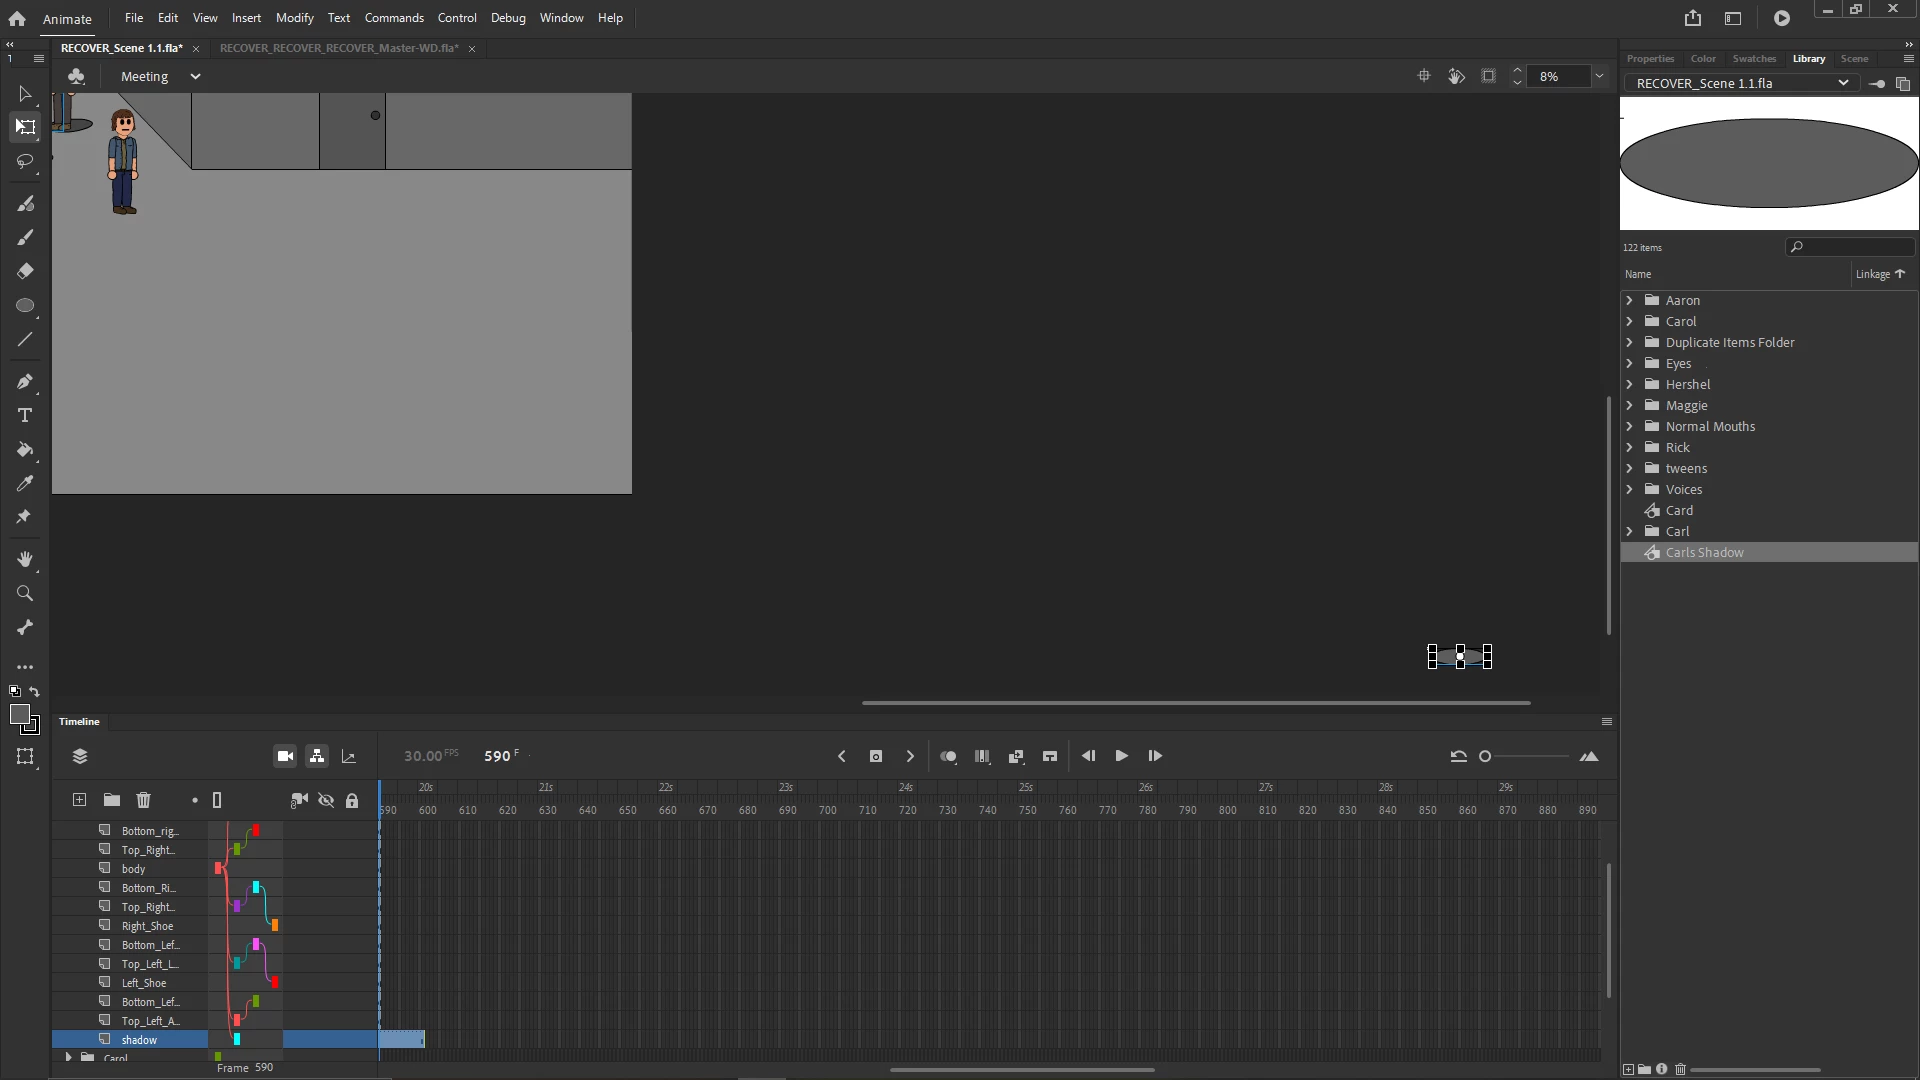Click the fill color swatch
Viewport: 1920px width, 1080px height.
[19, 714]
